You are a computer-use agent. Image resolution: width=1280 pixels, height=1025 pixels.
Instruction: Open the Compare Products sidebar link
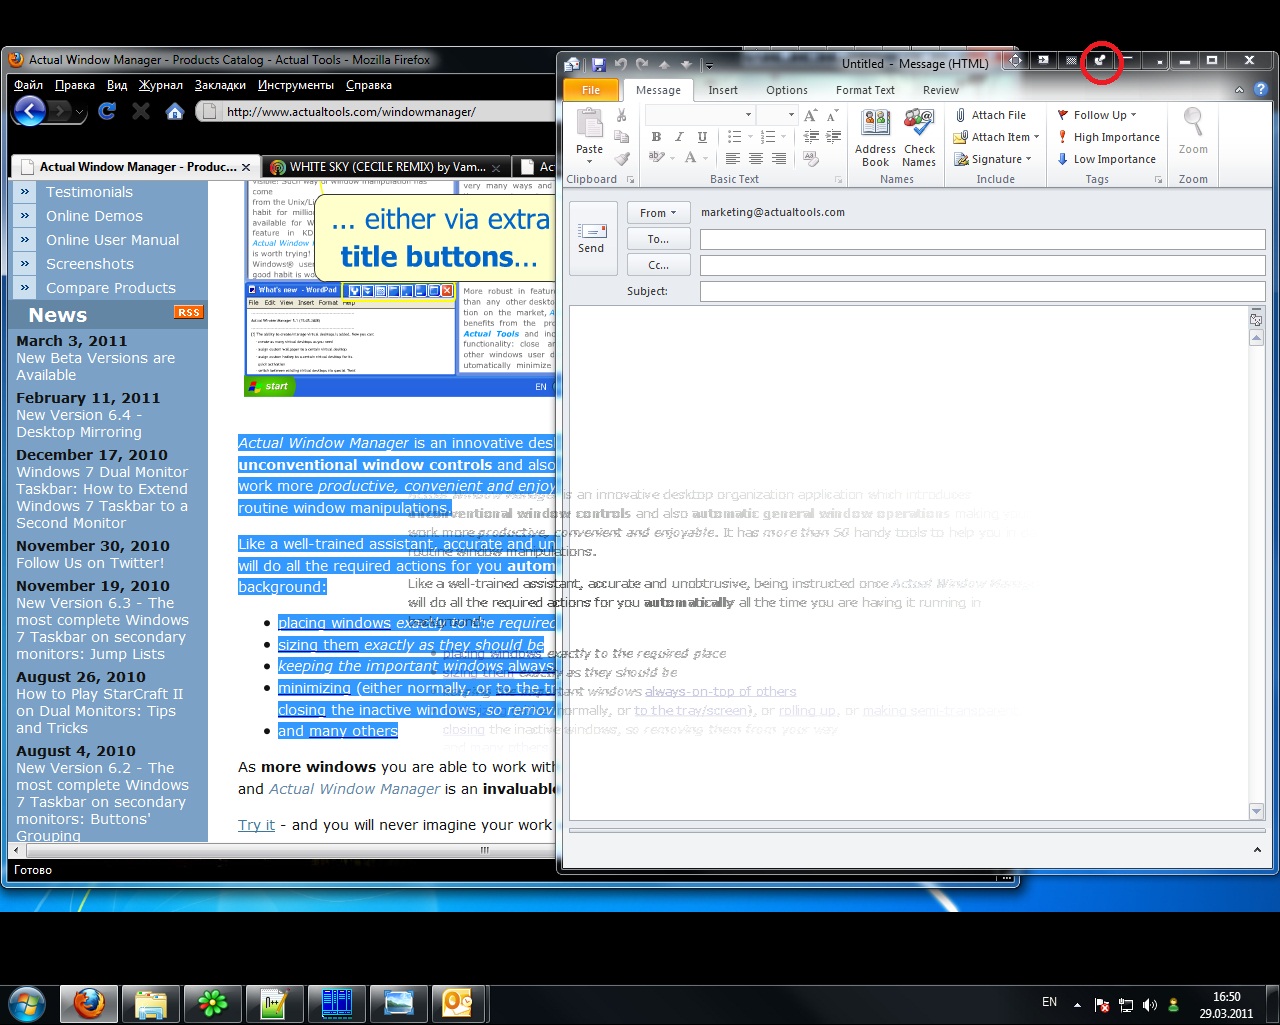[111, 288]
